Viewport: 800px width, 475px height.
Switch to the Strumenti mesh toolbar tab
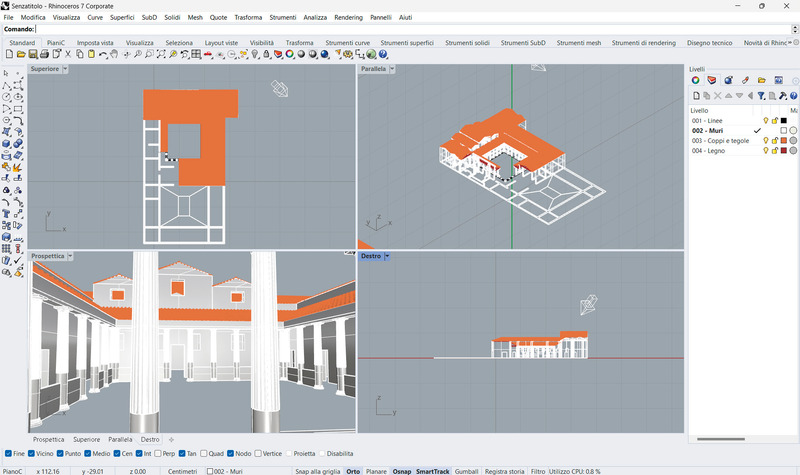579,43
